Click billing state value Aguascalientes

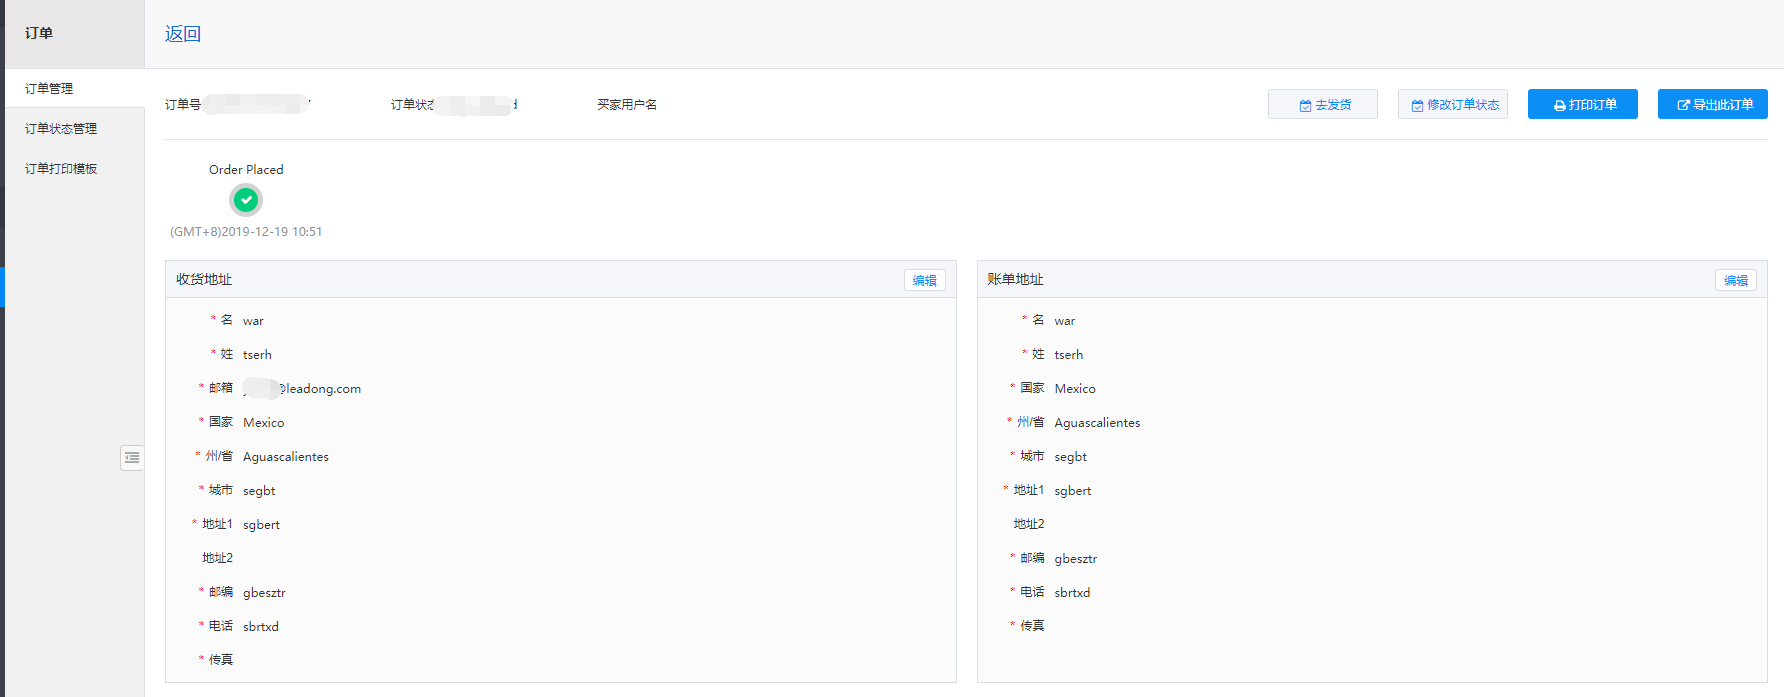coord(1096,423)
